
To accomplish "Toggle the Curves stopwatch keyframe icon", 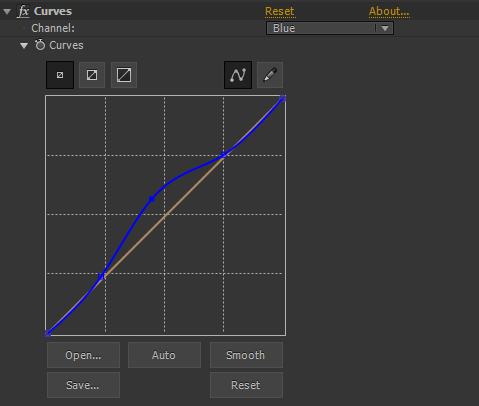I will [40, 45].
